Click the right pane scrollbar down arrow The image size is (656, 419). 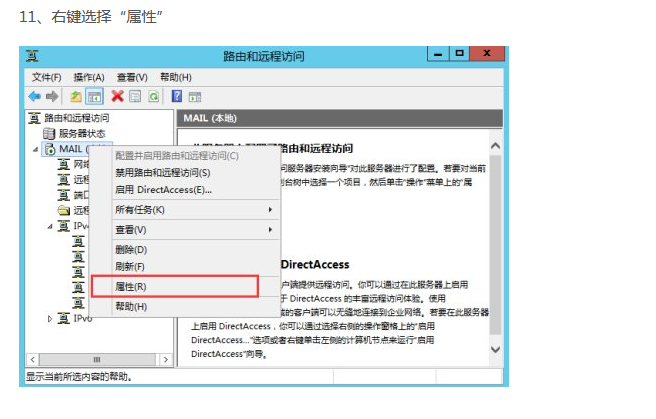coord(496,349)
